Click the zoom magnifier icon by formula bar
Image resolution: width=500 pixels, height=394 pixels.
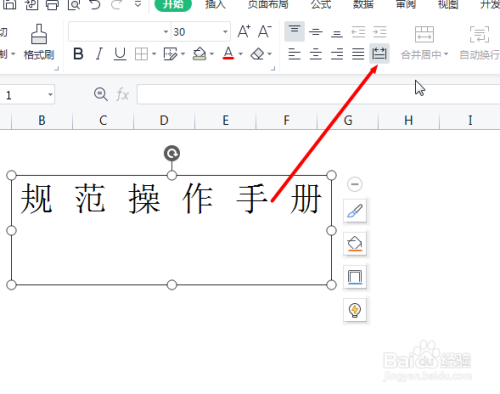coord(101,94)
